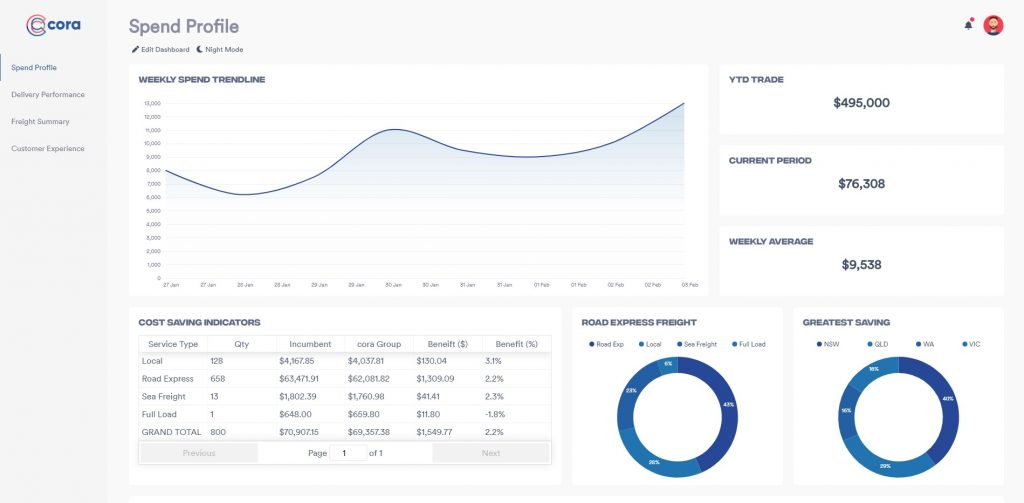Click the 29% segment of saving donut
Image resolution: width=1024 pixels, height=503 pixels.
tap(885, 466)
